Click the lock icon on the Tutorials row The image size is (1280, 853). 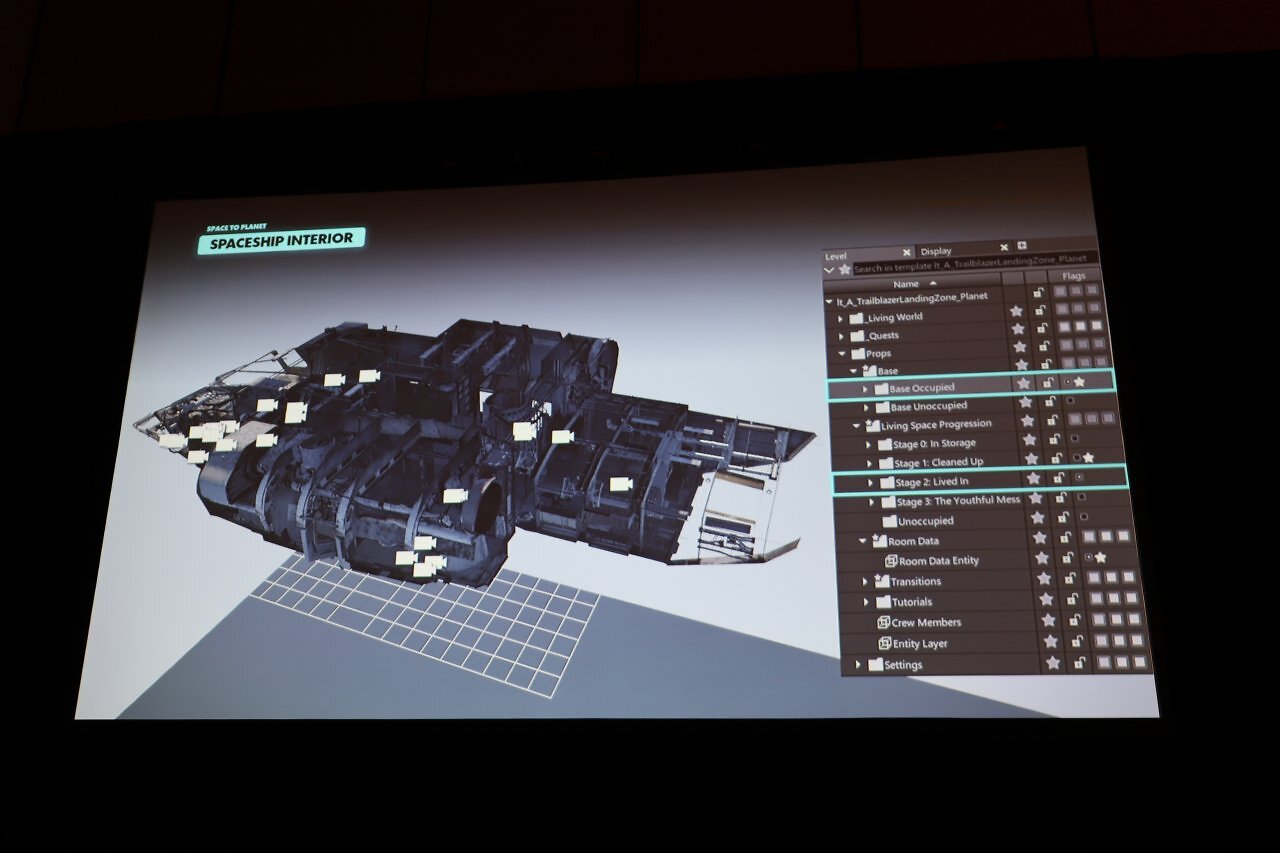pos(1072,598)
